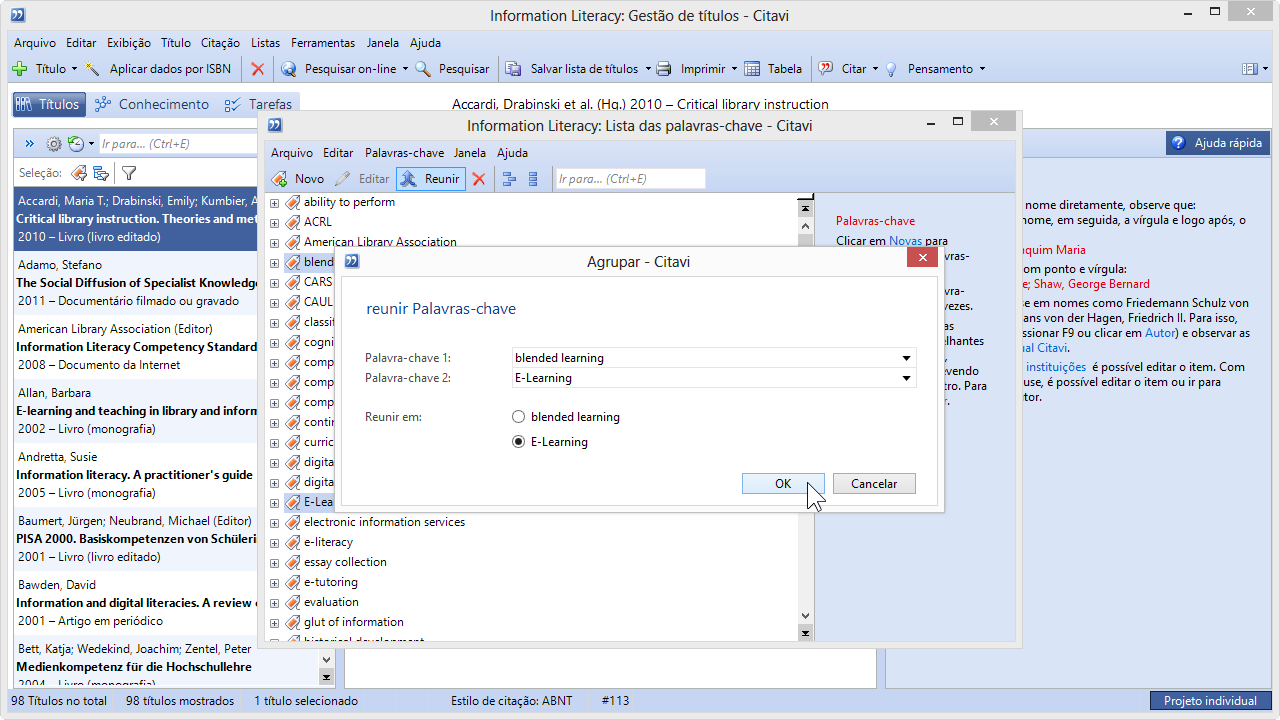
Task: Select the blended learning radio button
Action: [518, 417]
